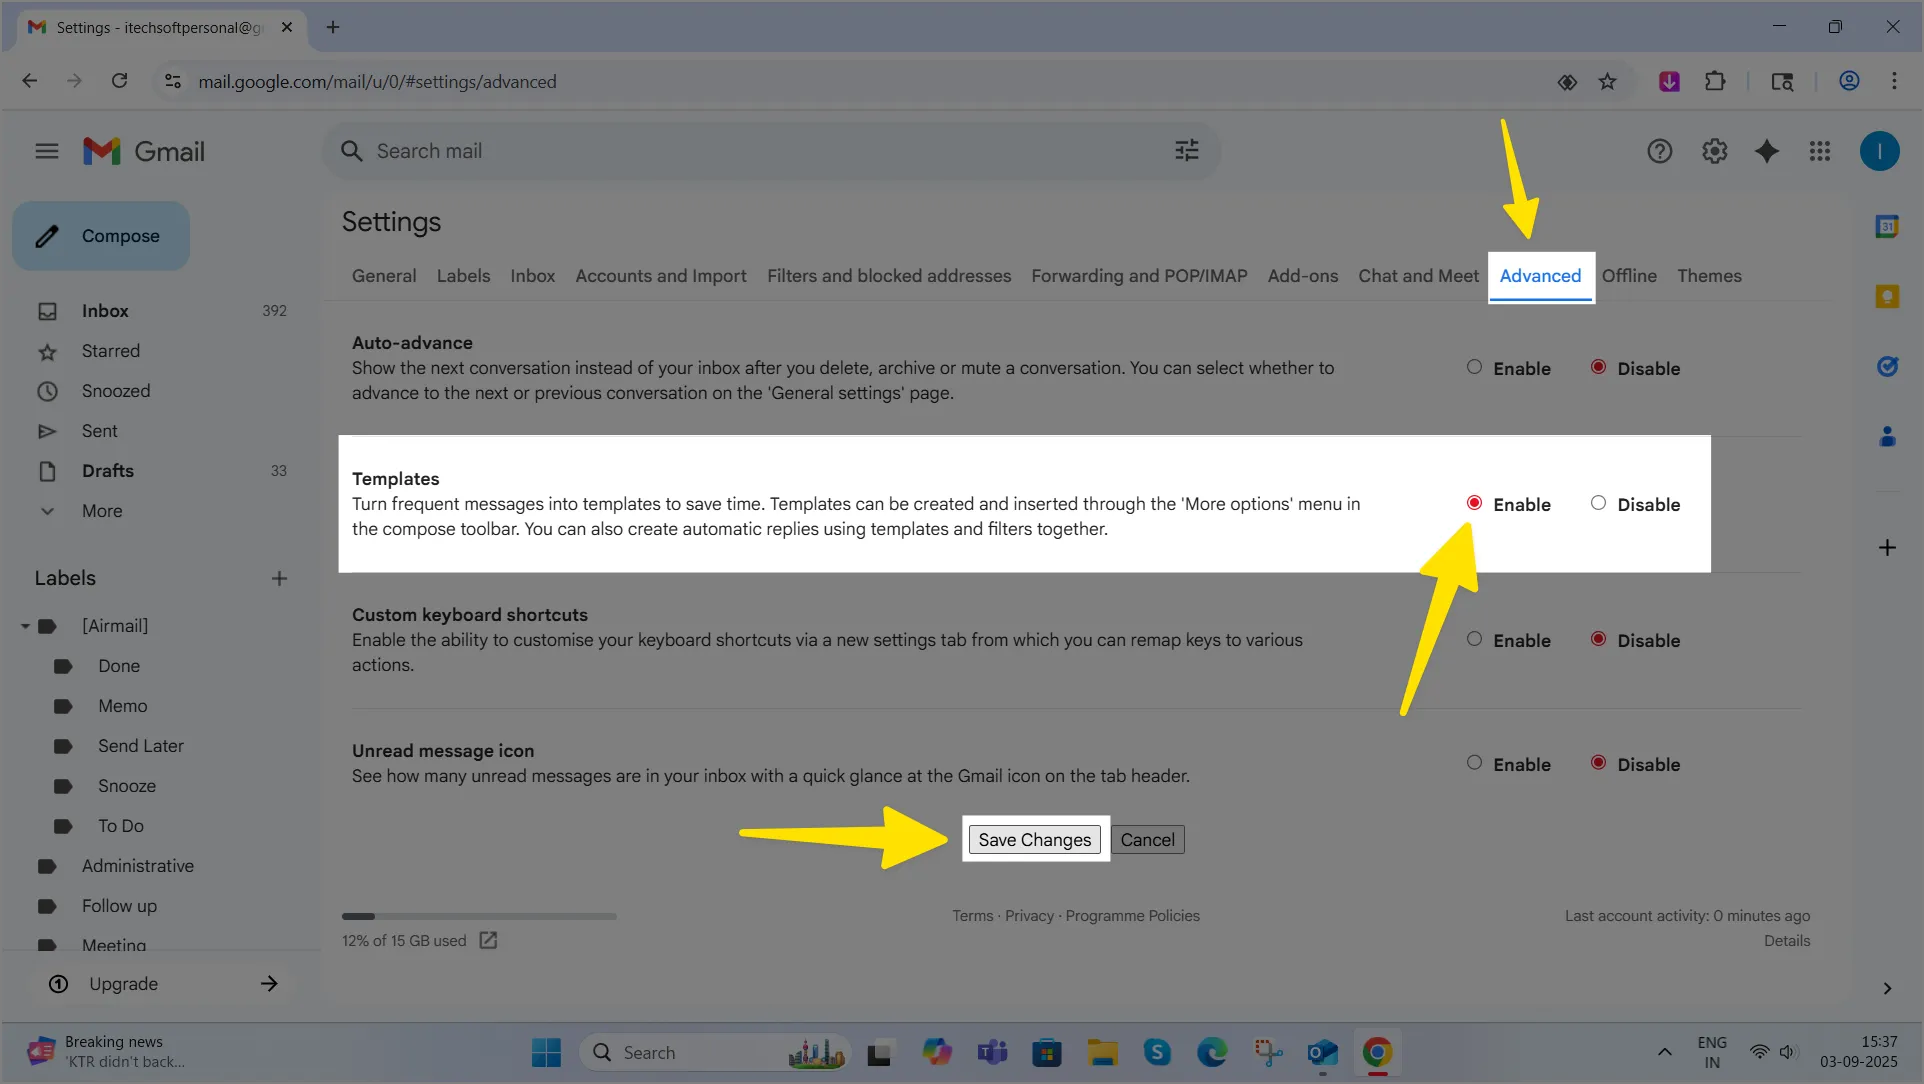The width and height of the screenshot is (1924, 1084).
Task: Create new label plus icon
Action: tap(279, 578)
